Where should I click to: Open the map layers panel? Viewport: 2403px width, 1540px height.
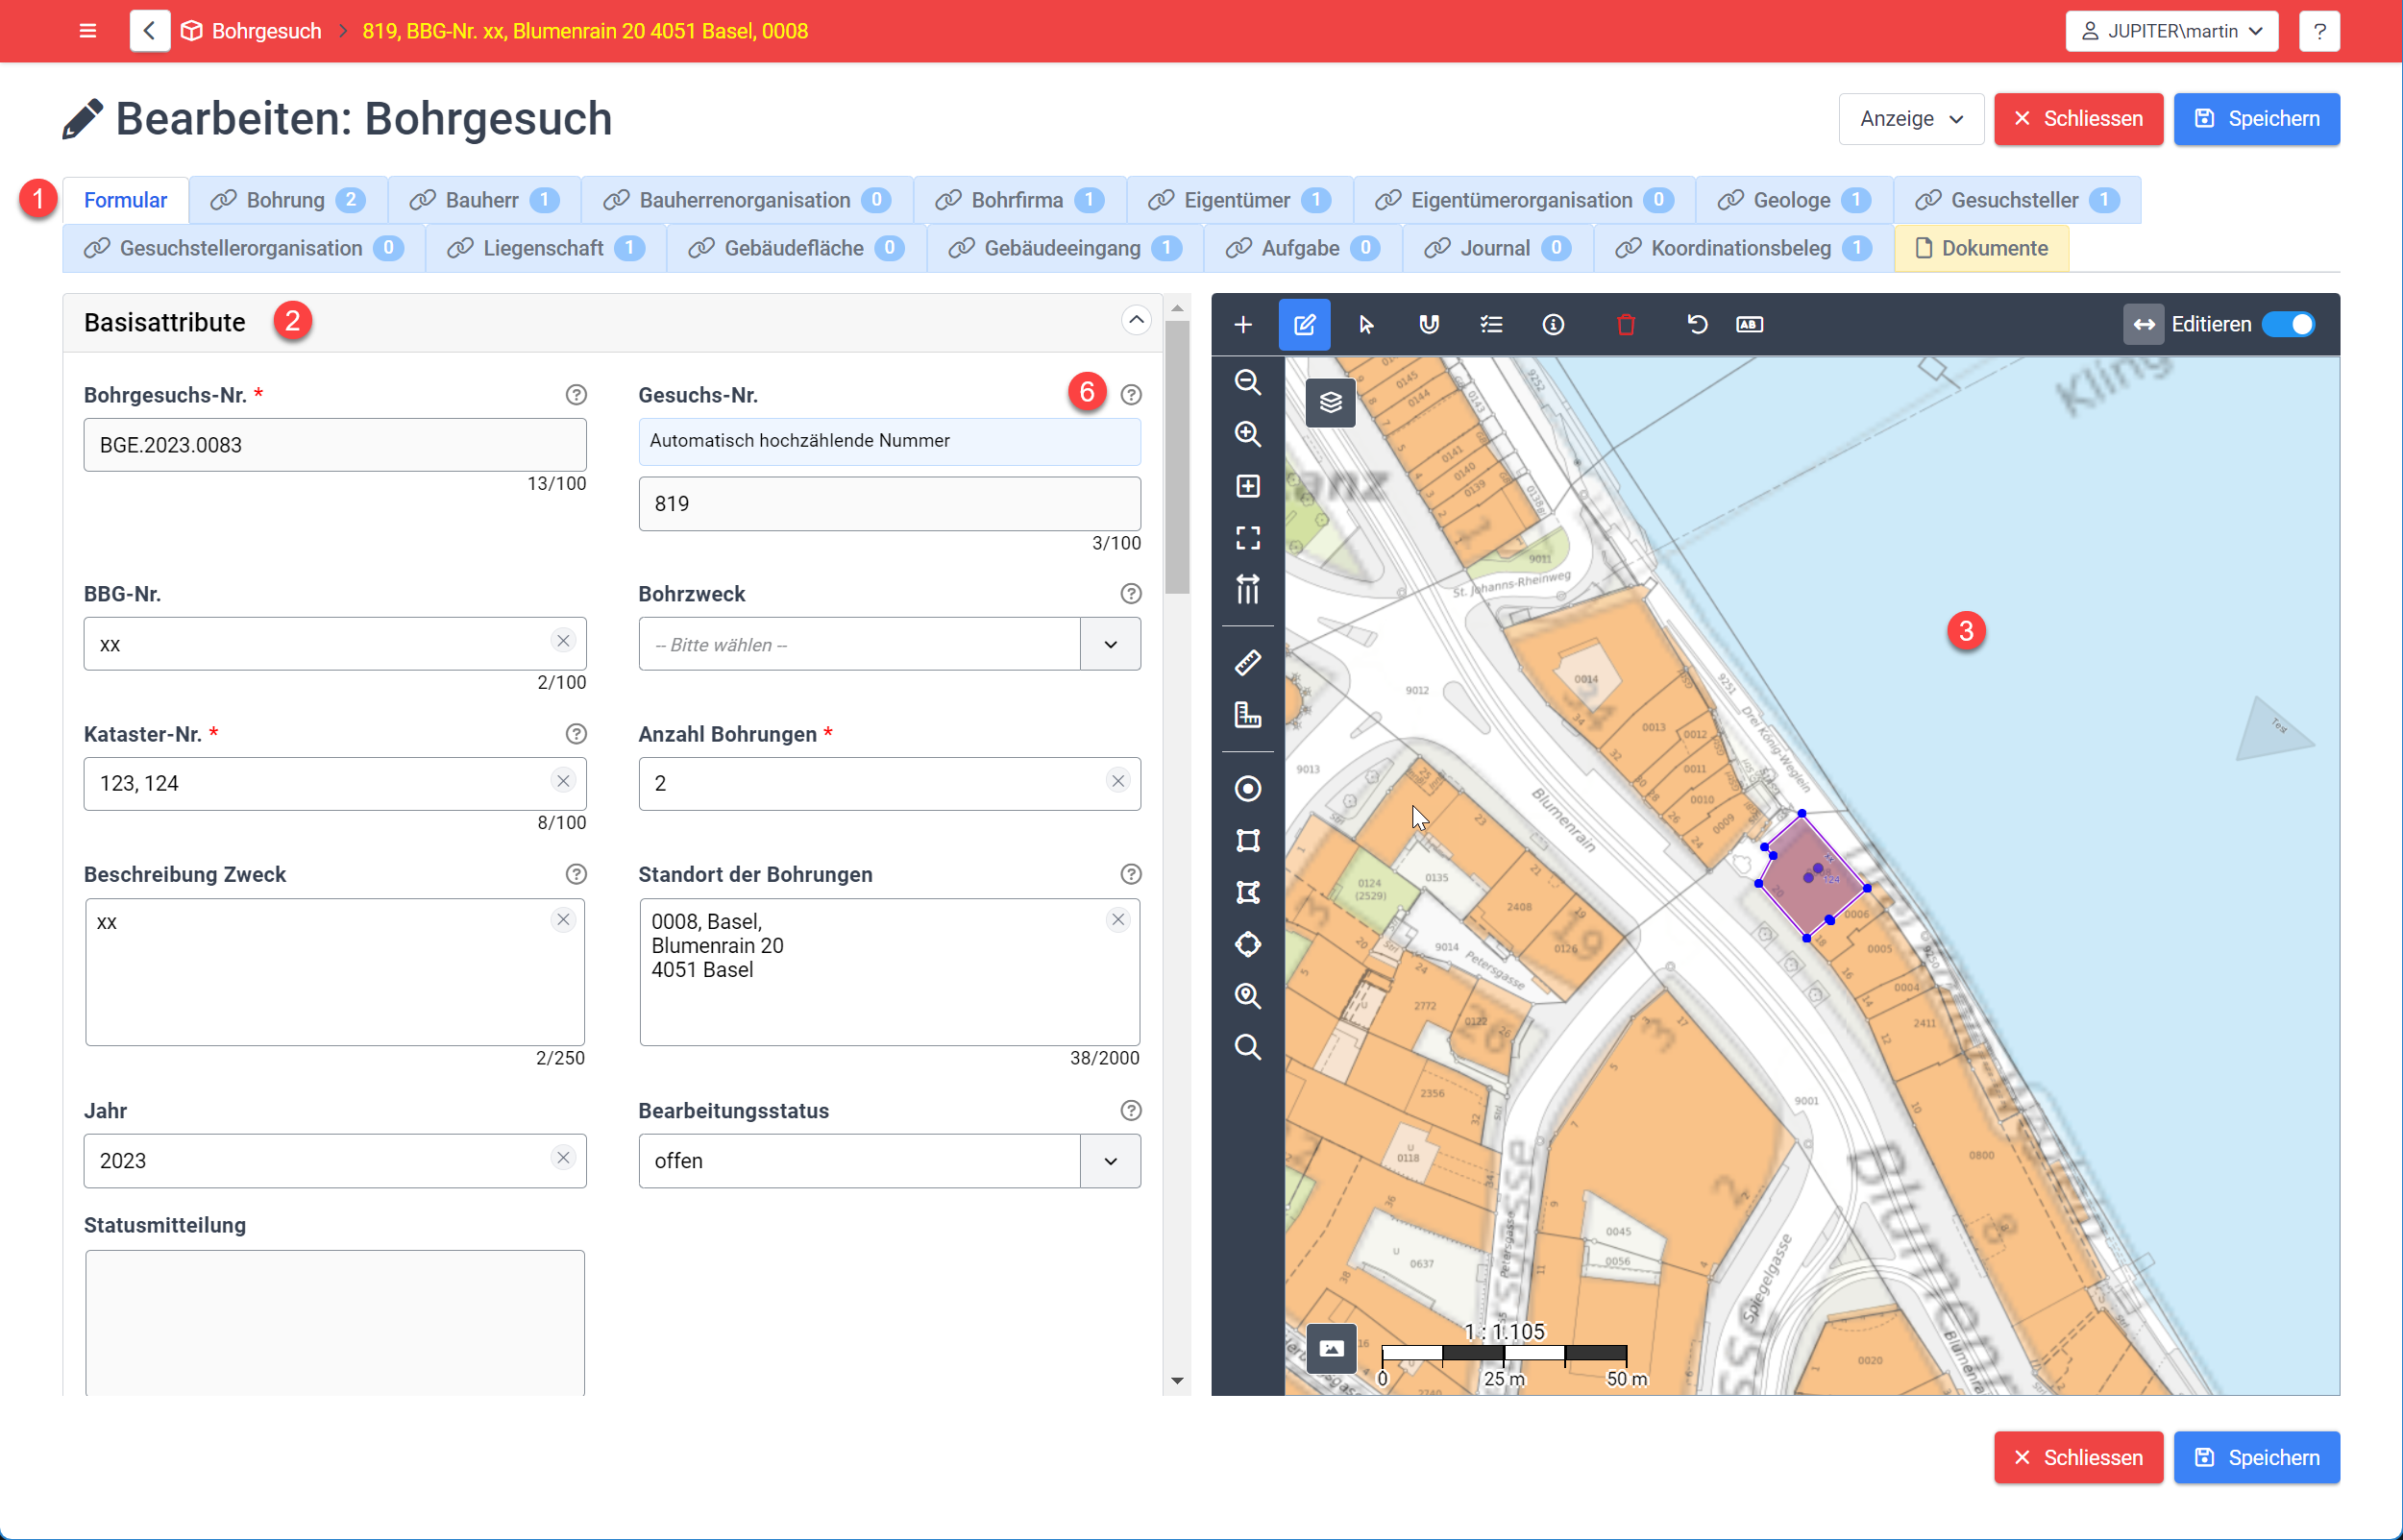[x=1330, y=402]
